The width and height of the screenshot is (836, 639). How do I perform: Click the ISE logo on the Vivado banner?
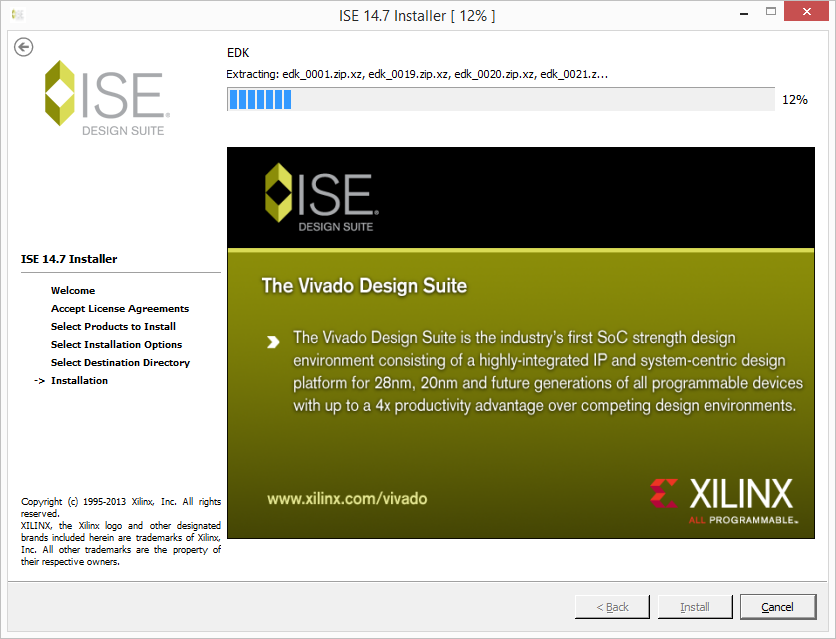(x=322, y=198)
